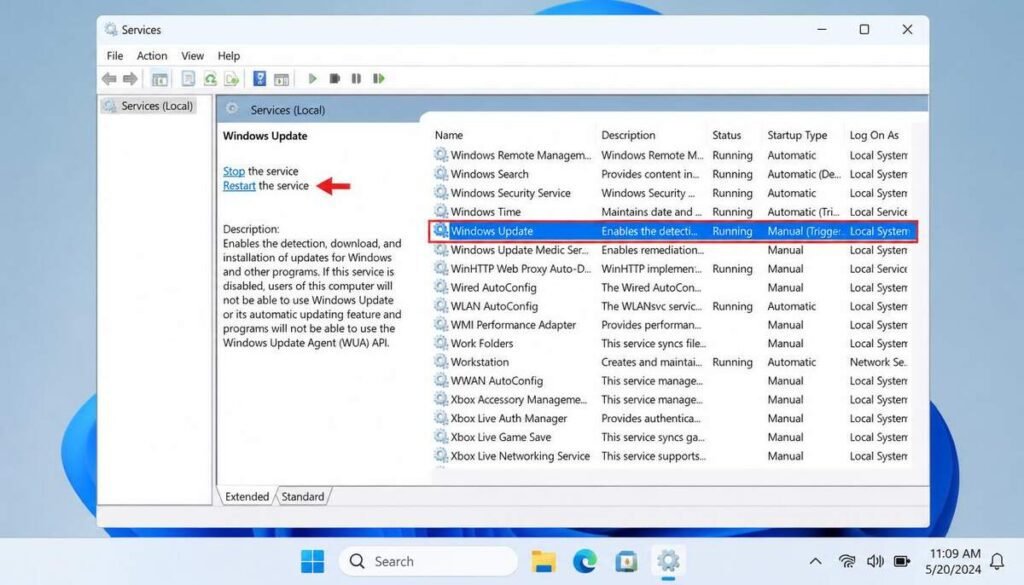Select the WLAN AutoConfig service
The width and height of the screenshot is (1024, 585).
pyautogui.click(x=671, y=306)
